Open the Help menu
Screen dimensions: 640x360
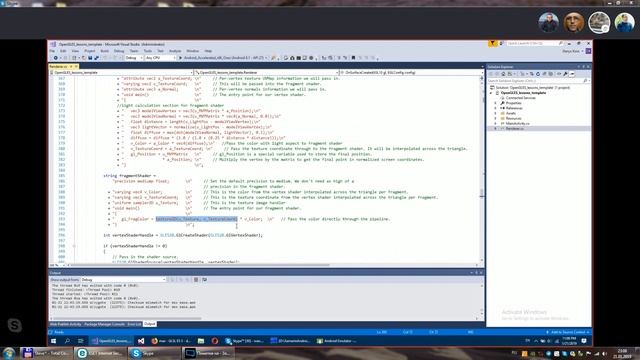208,51
